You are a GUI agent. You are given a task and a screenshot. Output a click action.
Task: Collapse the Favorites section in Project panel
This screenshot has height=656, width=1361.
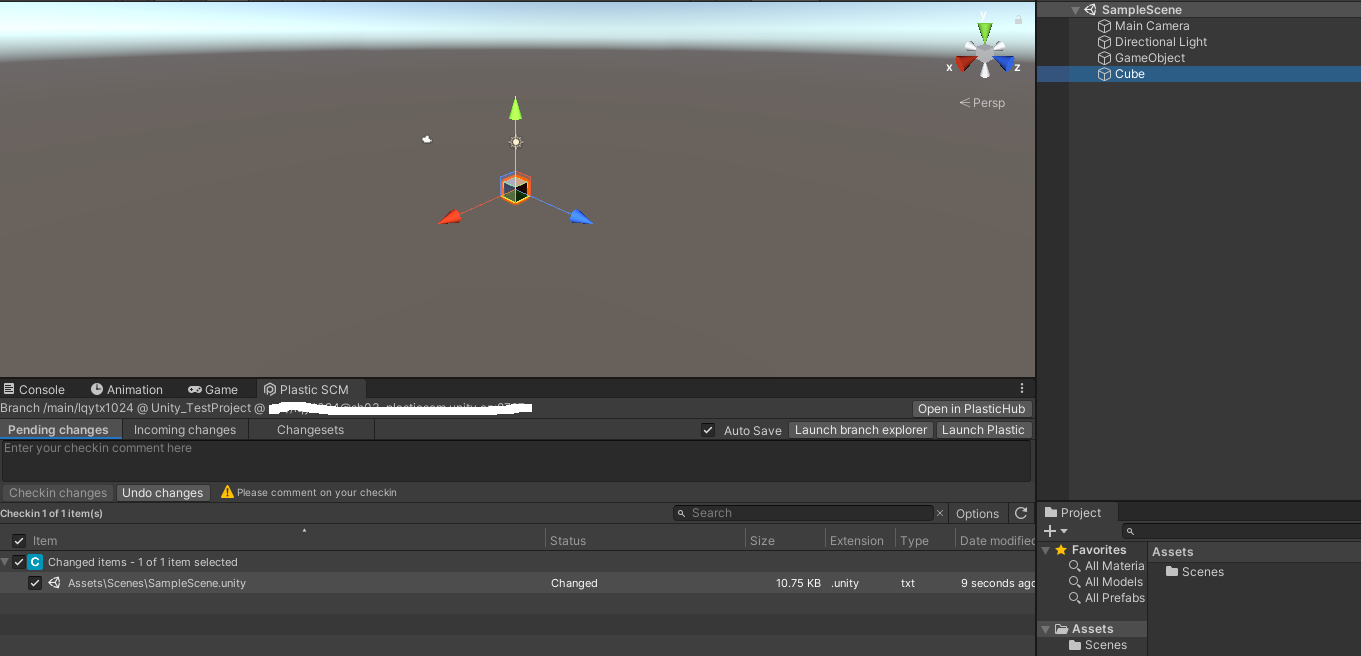(1046, 549)
